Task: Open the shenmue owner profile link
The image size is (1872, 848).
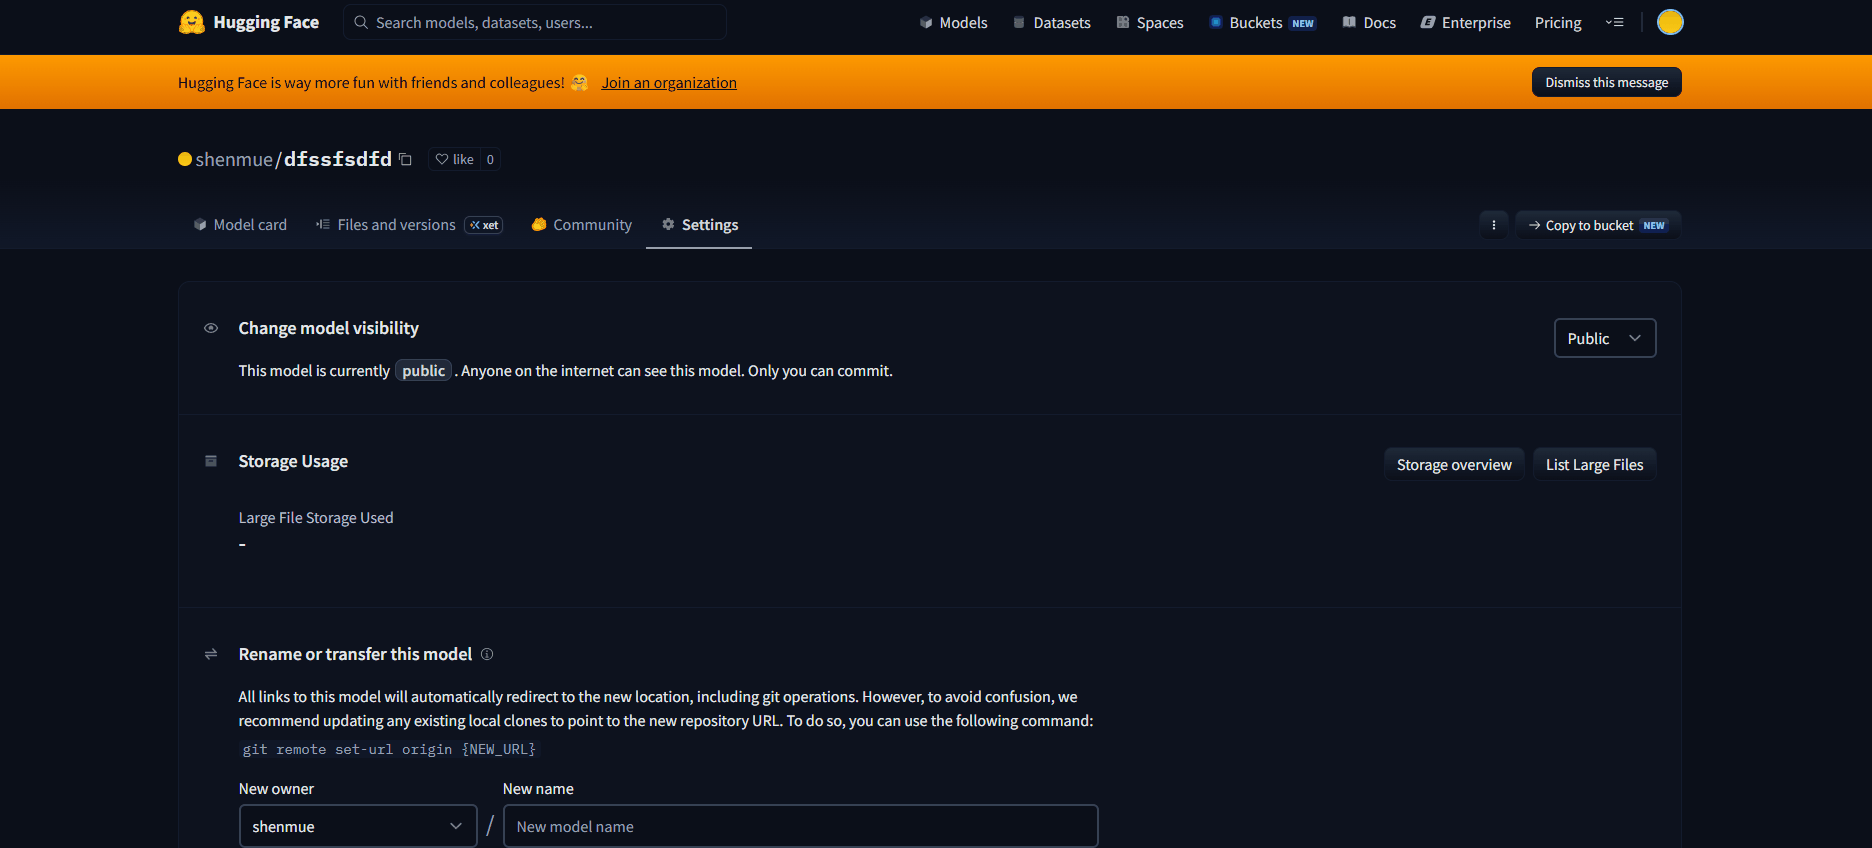Action: [x=234, y=159]
